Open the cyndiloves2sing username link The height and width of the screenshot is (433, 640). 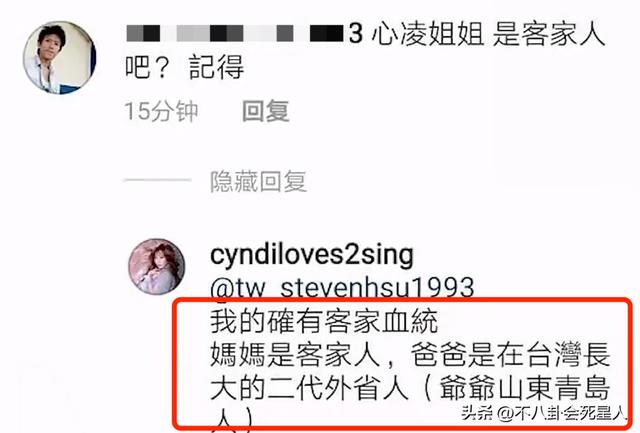pos(312,255)
